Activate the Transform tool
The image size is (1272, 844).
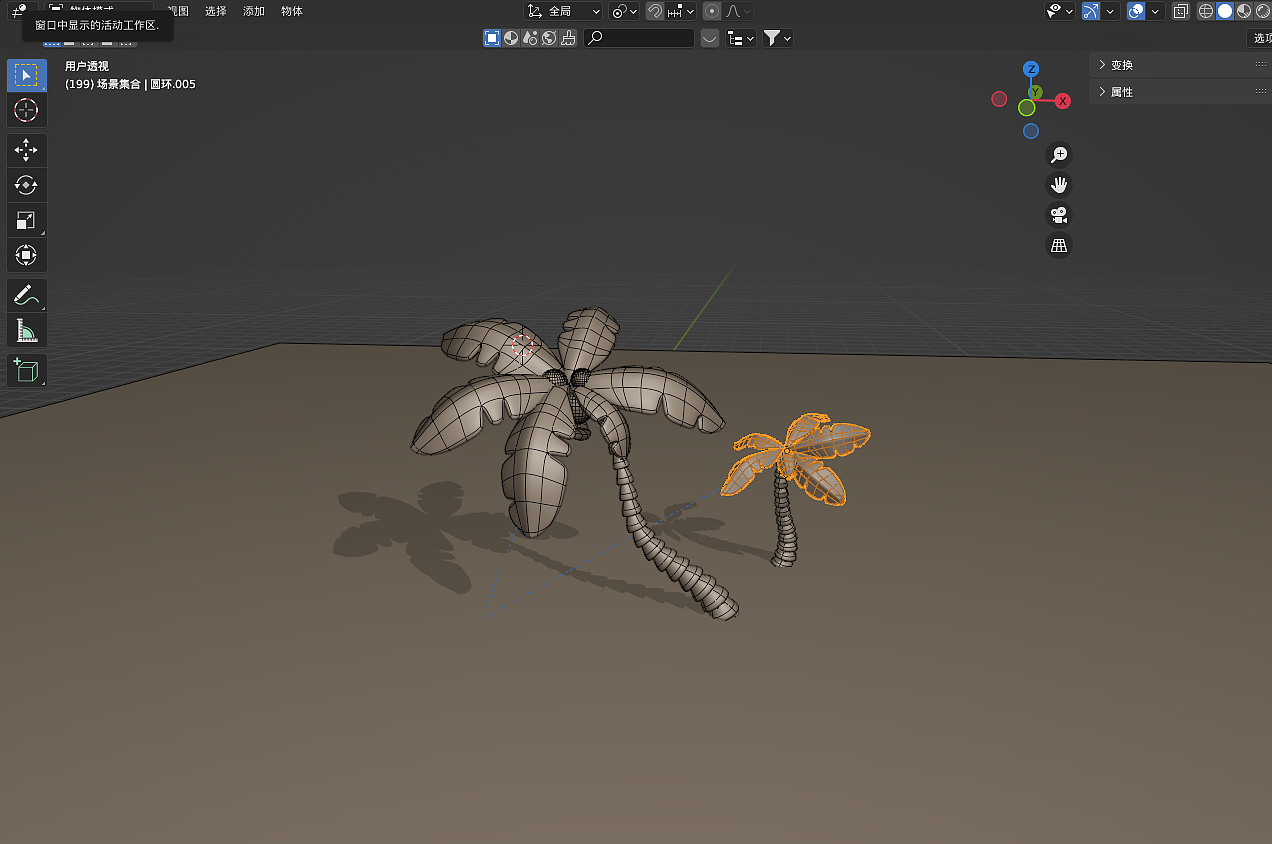(x=26, y=255)
